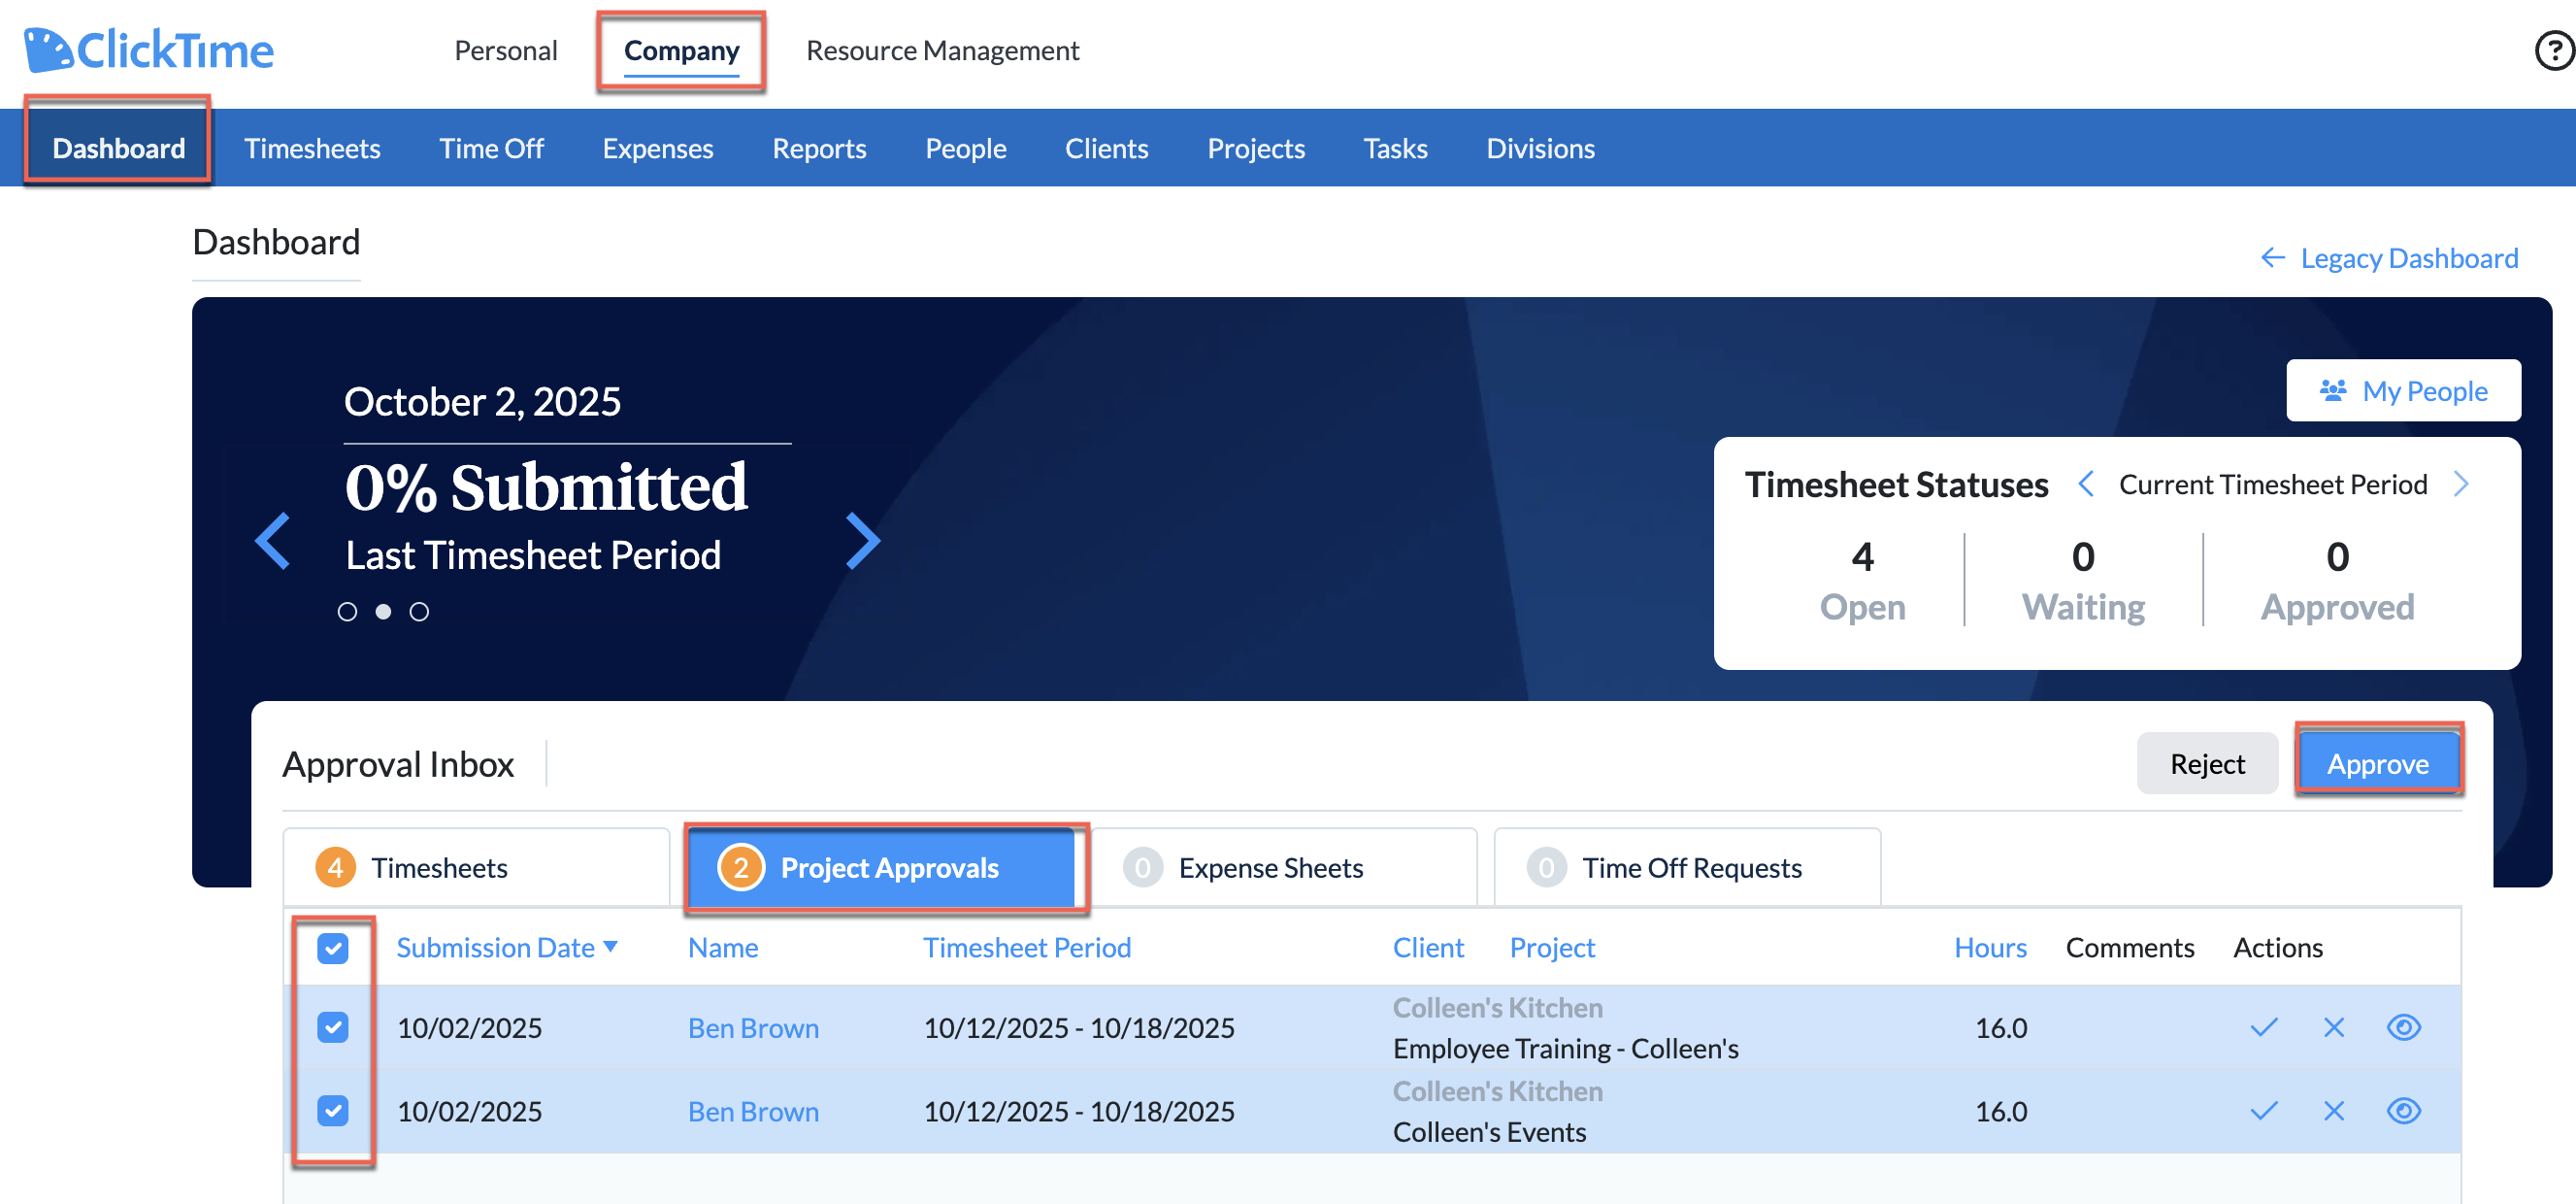View Employee Training row details eye icon
Screen dimensions: 2576x1204
coord(2404,1027)
